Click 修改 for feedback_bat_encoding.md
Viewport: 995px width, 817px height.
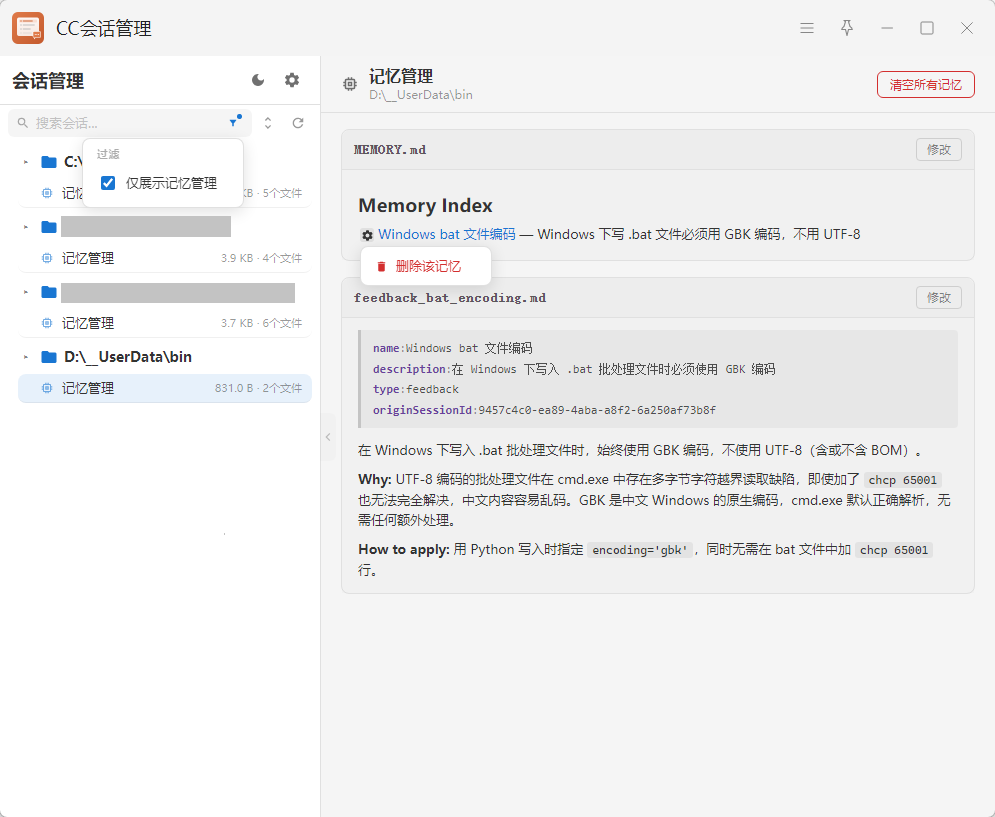coord(939,298)
